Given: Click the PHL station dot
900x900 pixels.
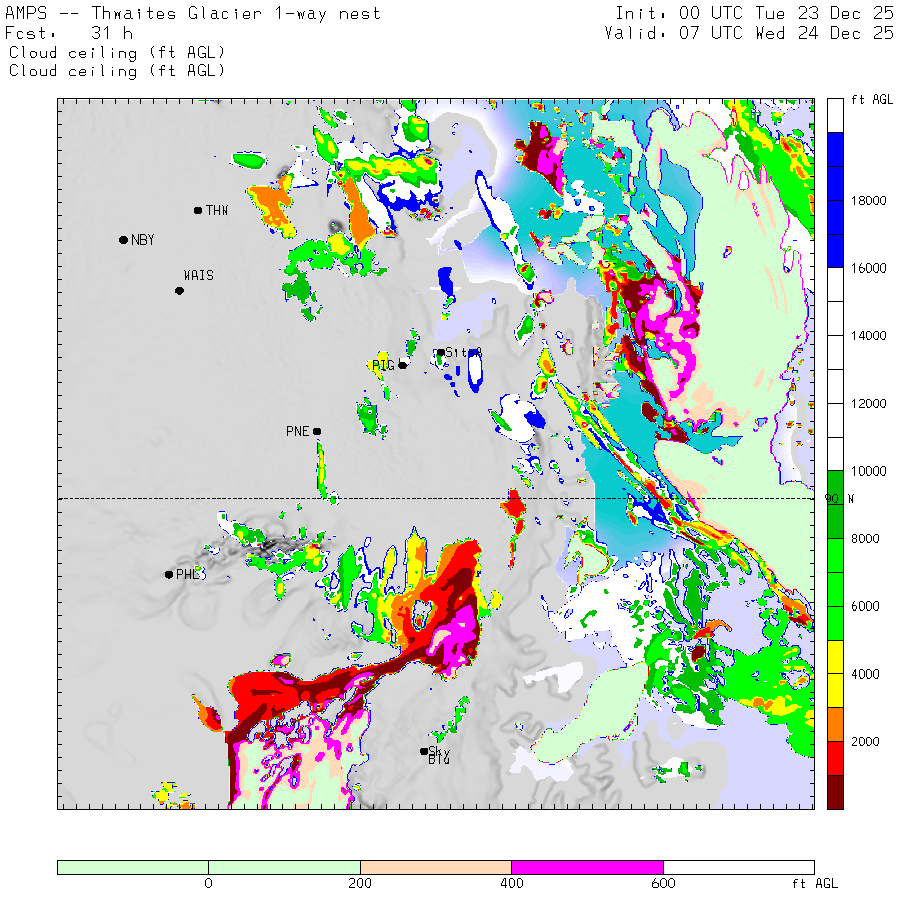Looking at the screenshot, I should (x=169, y=574).
